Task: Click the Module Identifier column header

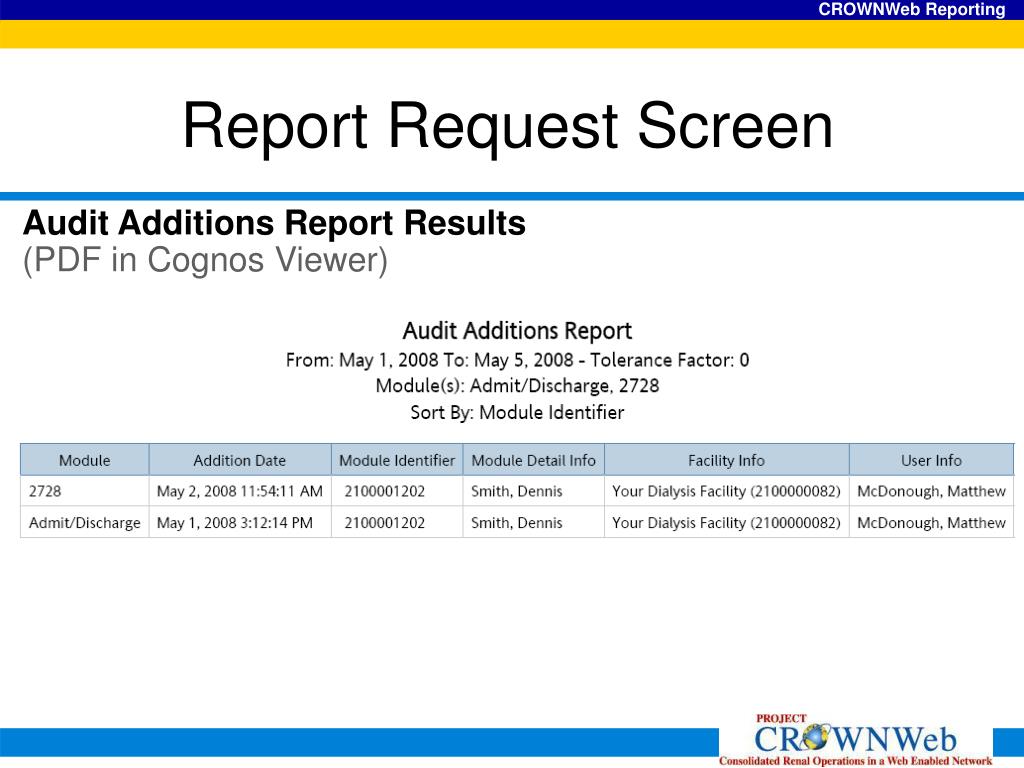Action: point(397,460)
